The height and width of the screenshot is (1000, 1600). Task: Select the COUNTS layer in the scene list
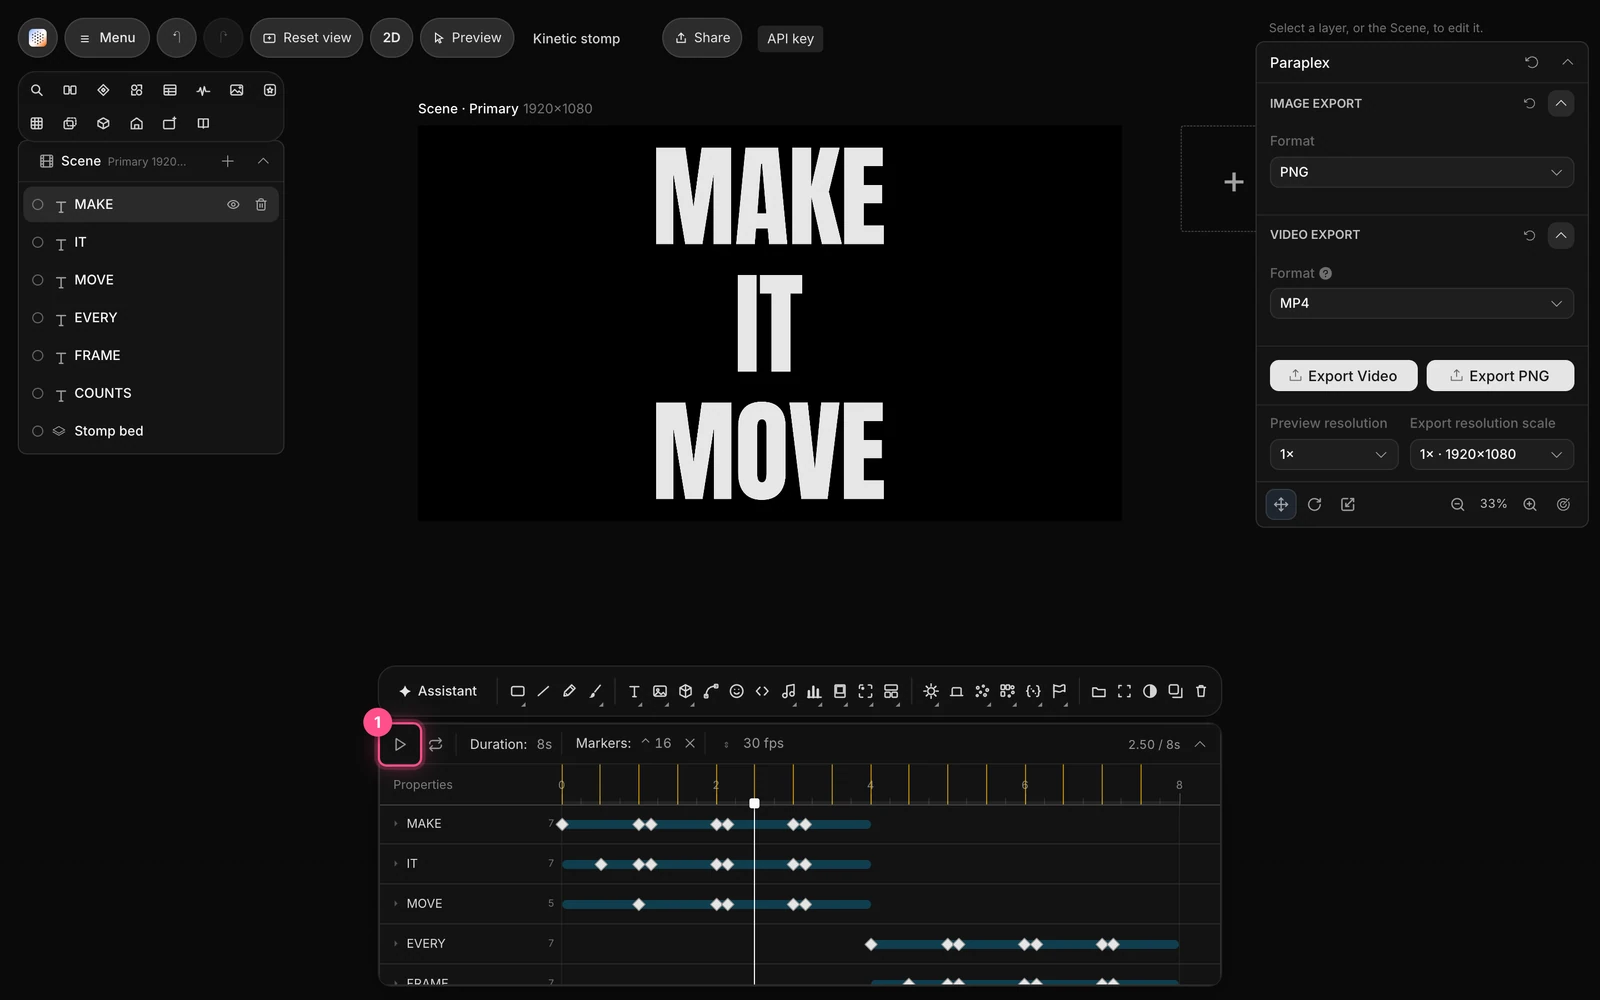(x=151, y=393)
